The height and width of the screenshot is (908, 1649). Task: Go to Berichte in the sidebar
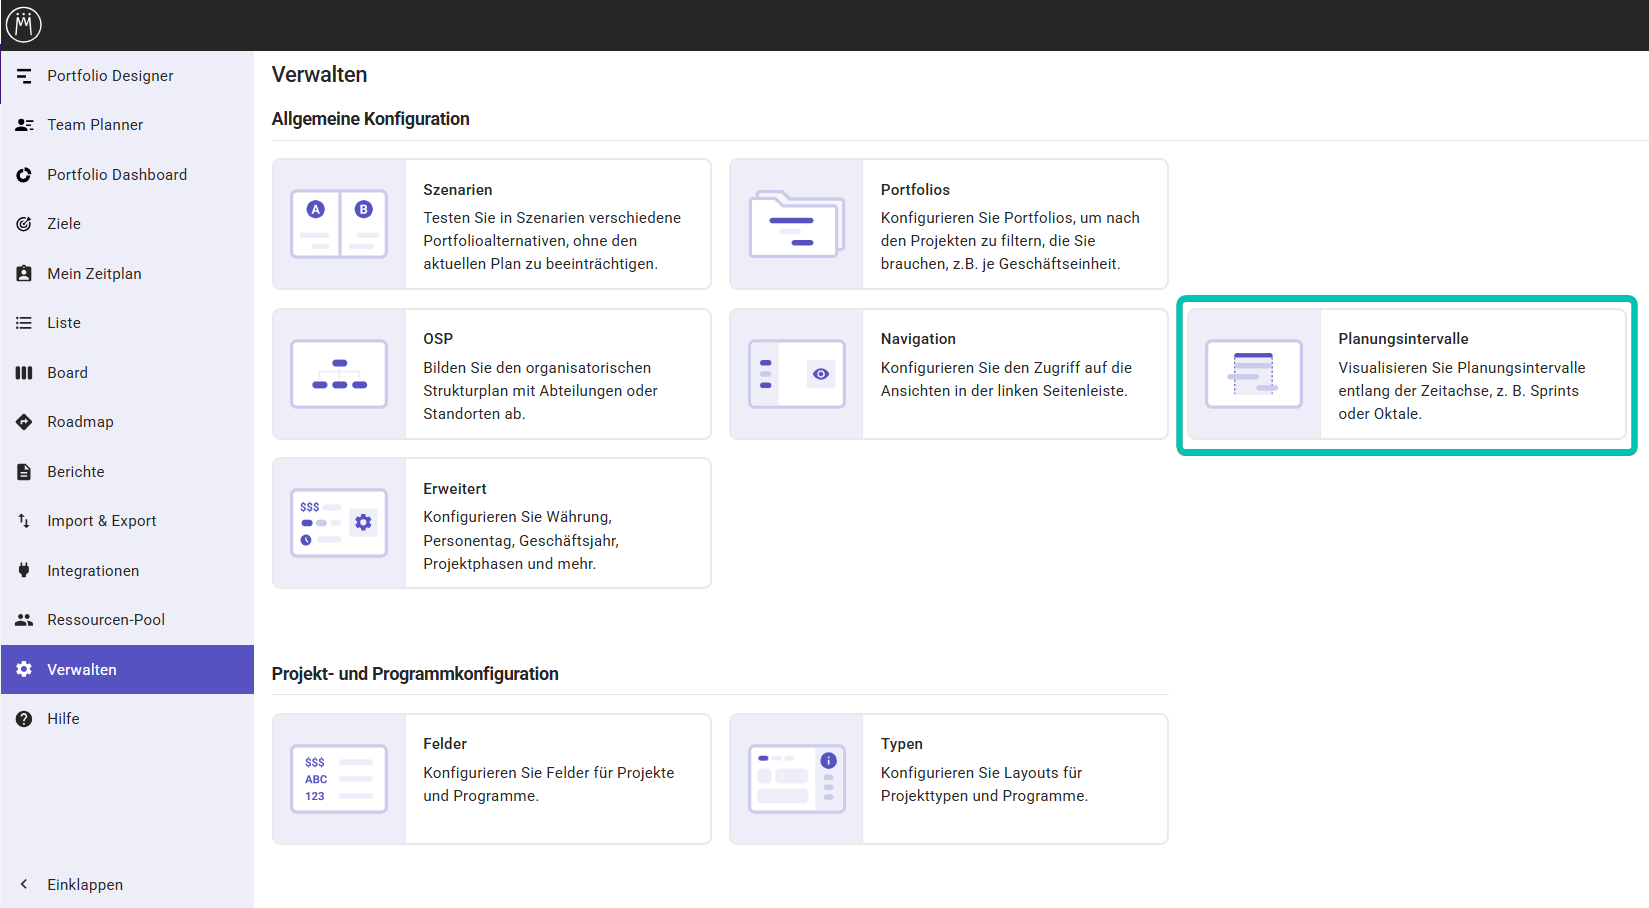click(75, 472)
